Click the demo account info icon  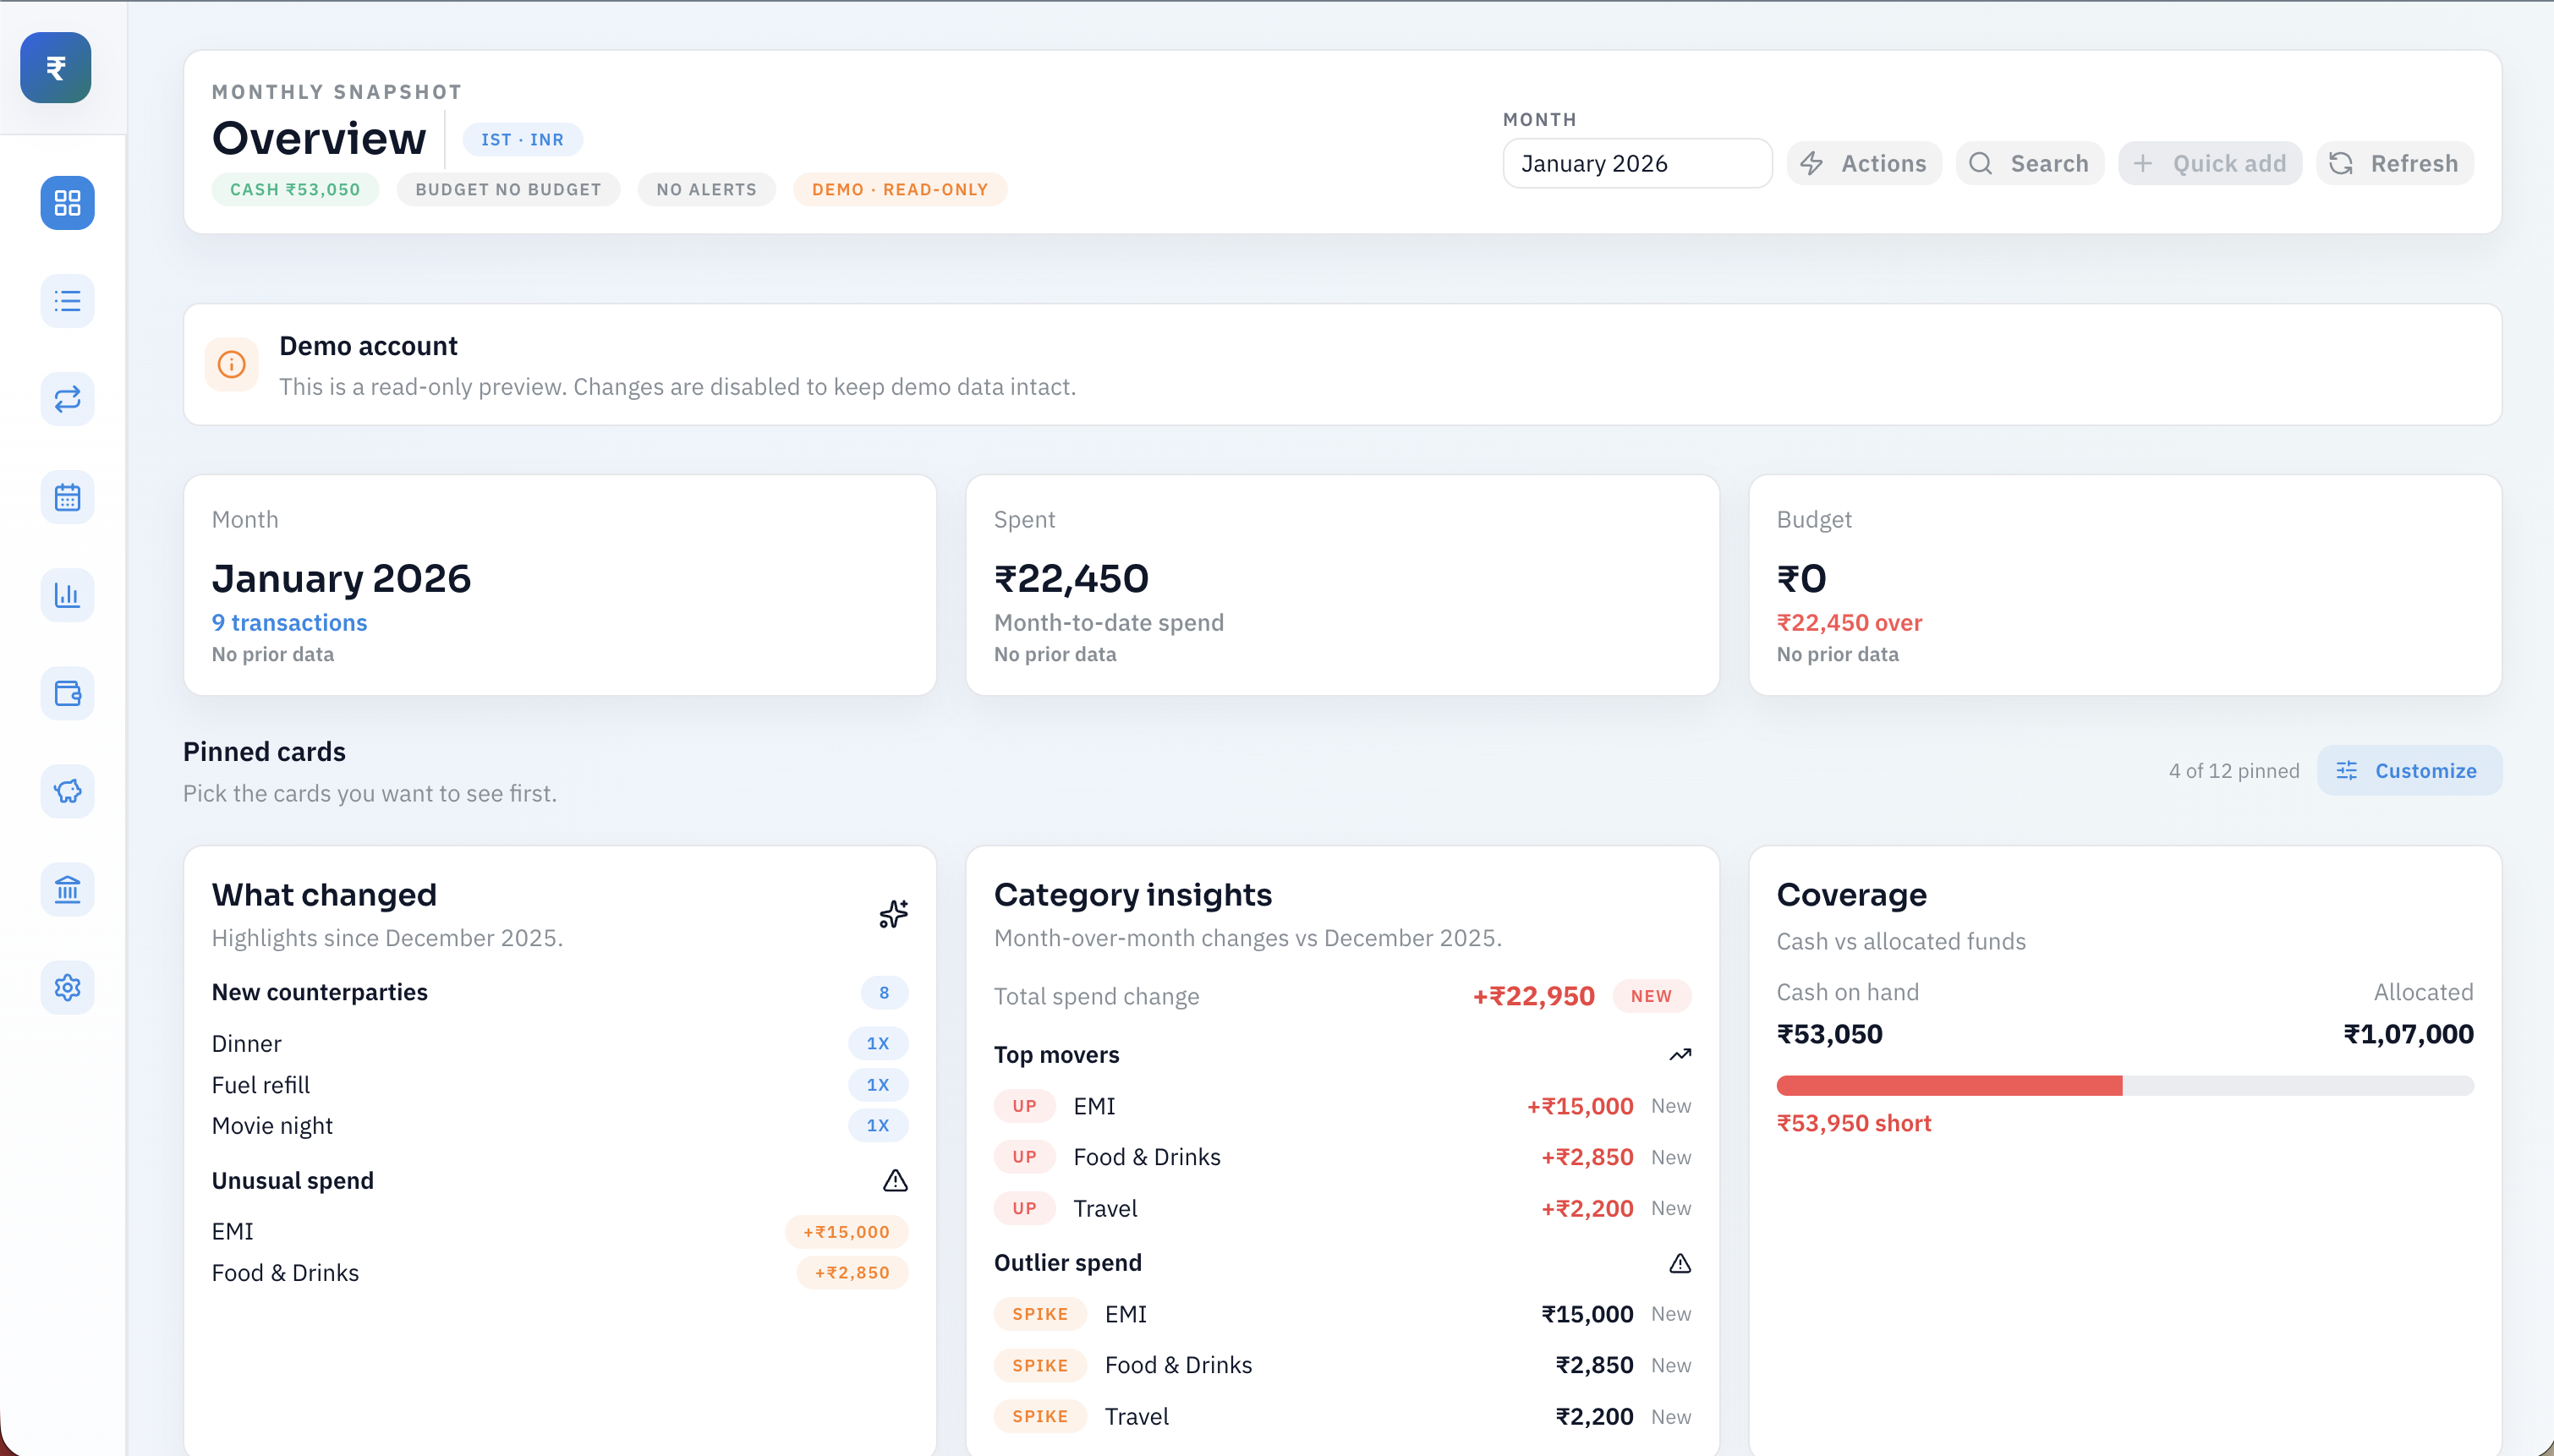click(x=231, y=365)
